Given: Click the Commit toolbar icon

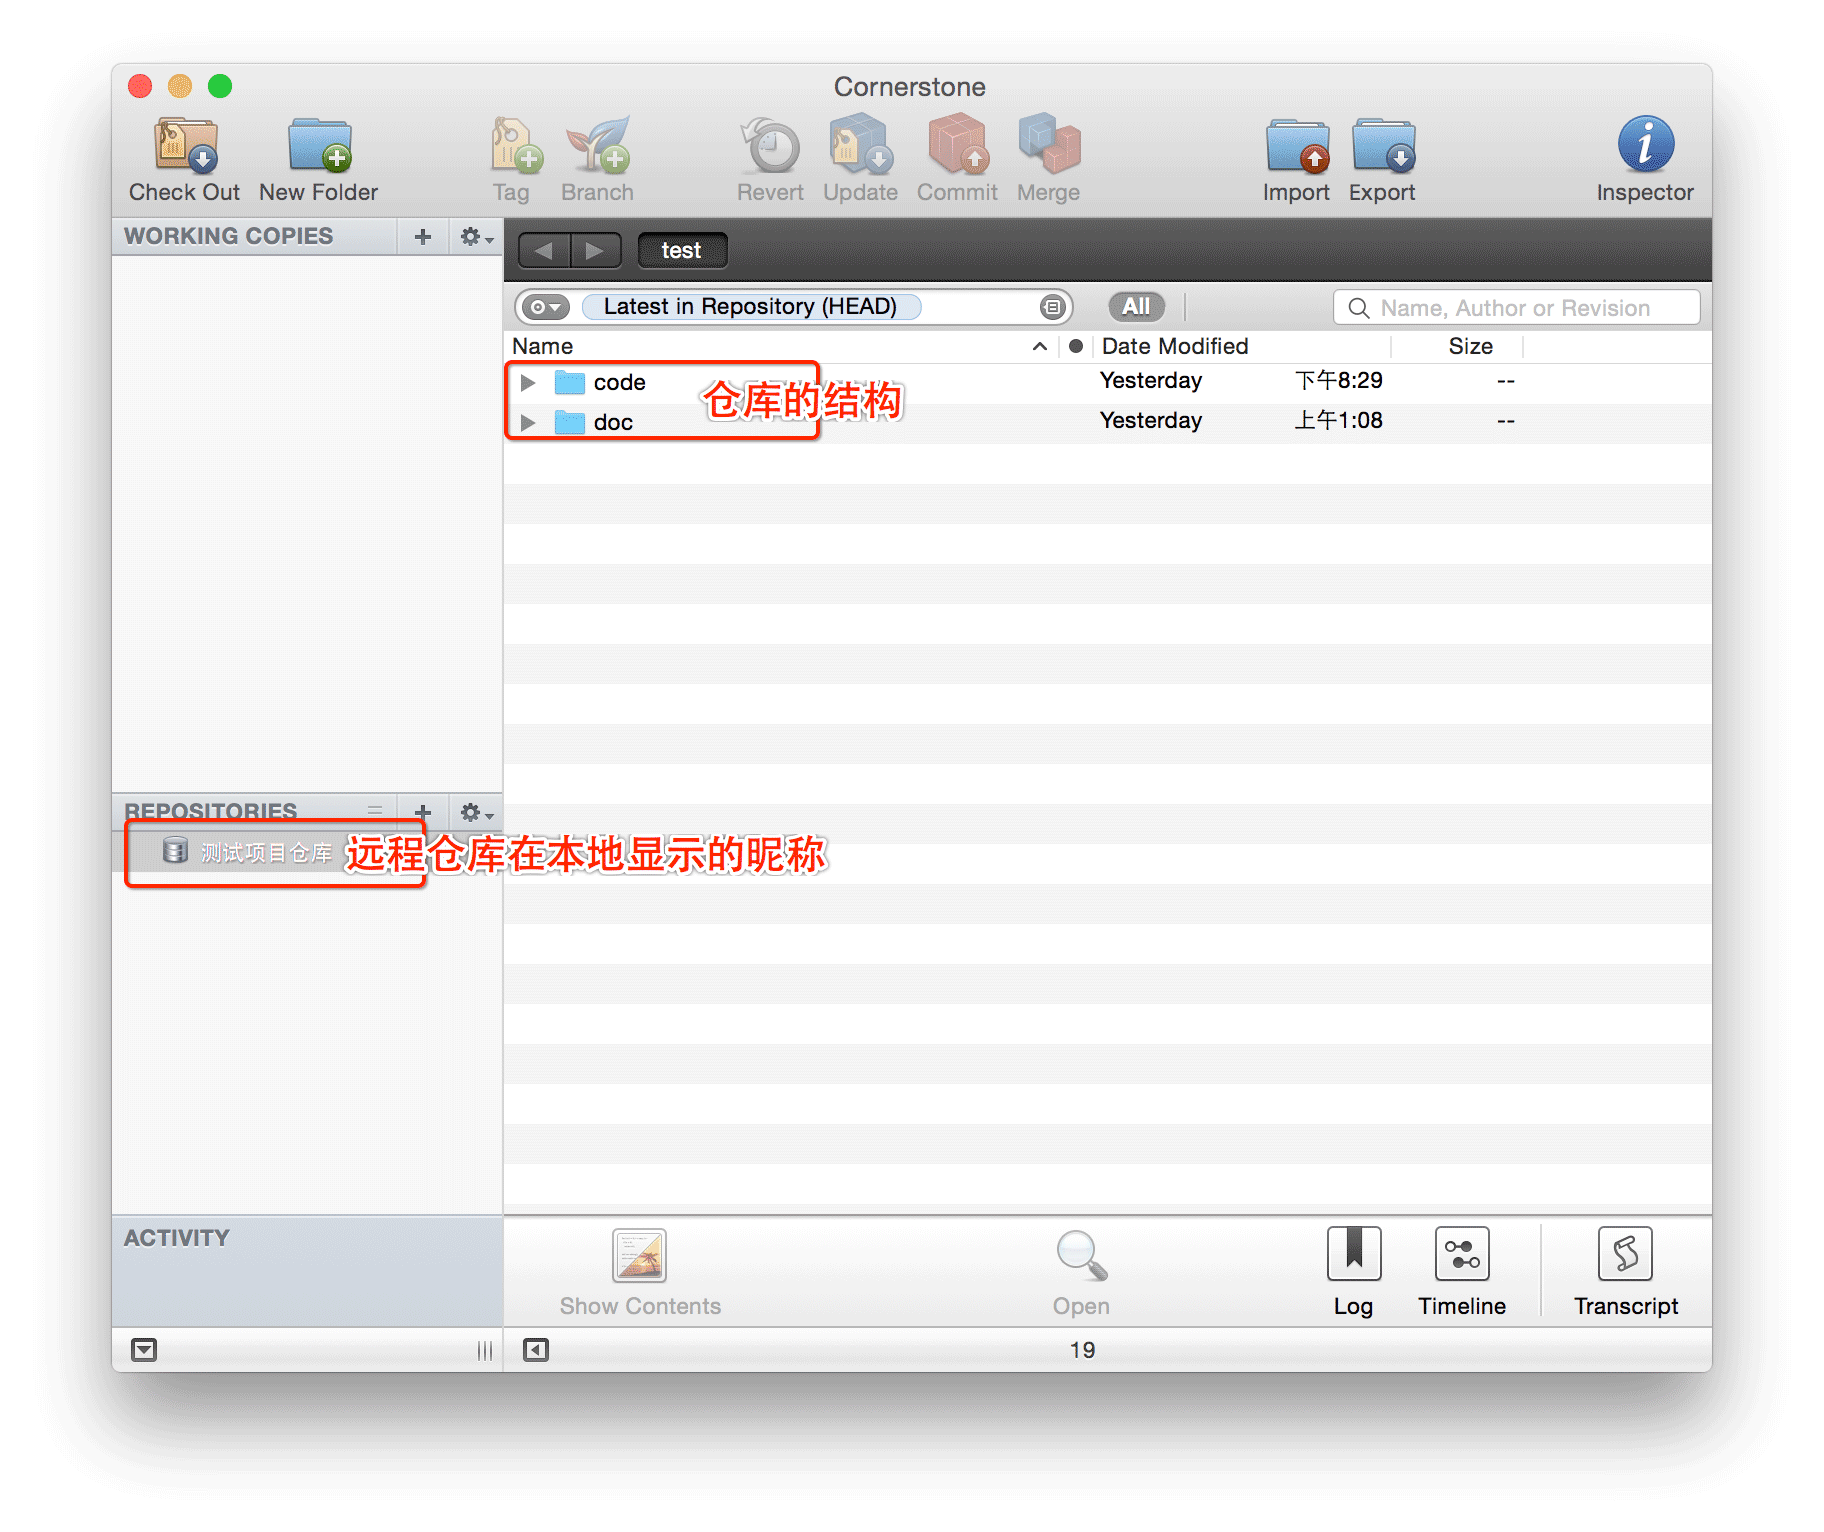Looking at the screenshot, I should click(x=958, y=146).
